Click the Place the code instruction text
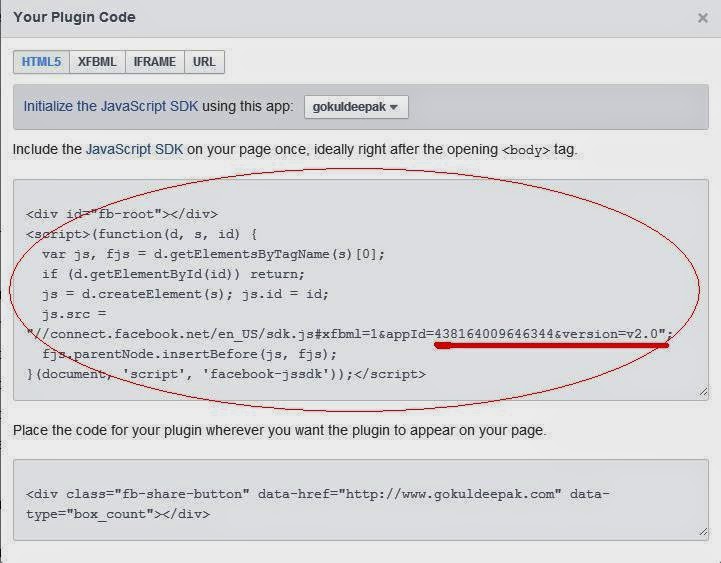The image size is (721, 563). (280, 431)
